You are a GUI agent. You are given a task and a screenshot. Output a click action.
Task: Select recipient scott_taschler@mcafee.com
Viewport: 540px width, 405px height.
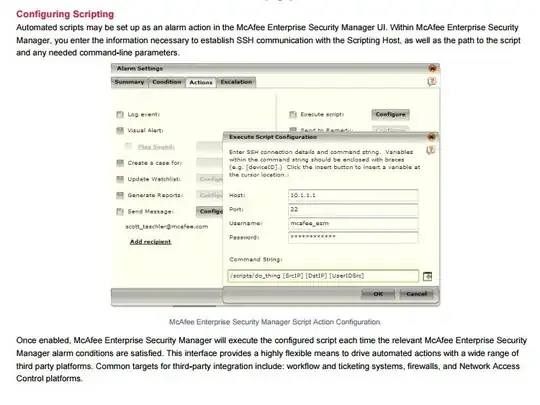point(167,227)
